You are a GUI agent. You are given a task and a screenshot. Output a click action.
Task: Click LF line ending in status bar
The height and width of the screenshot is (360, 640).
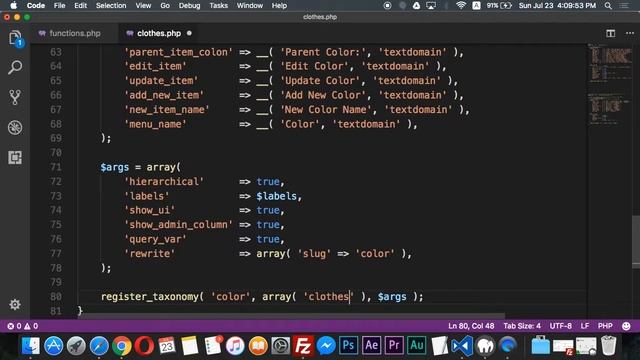click(585, 326)
